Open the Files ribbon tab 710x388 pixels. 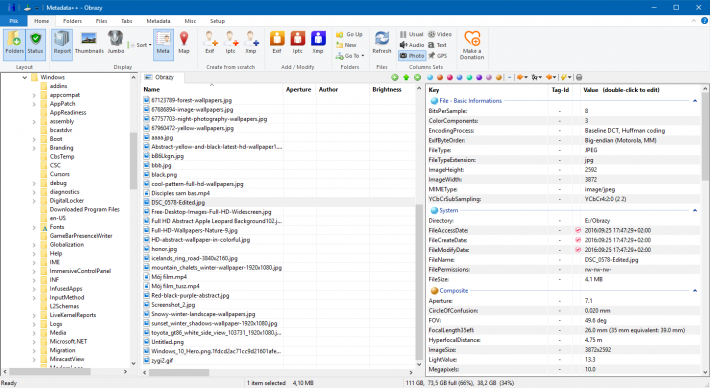101,21
